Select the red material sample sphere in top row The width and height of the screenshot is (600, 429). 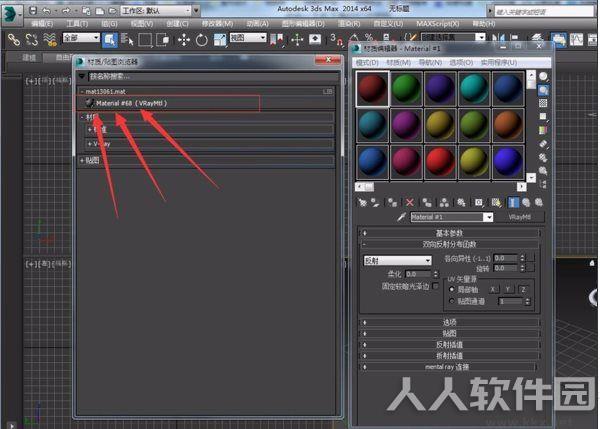(372, 89)
